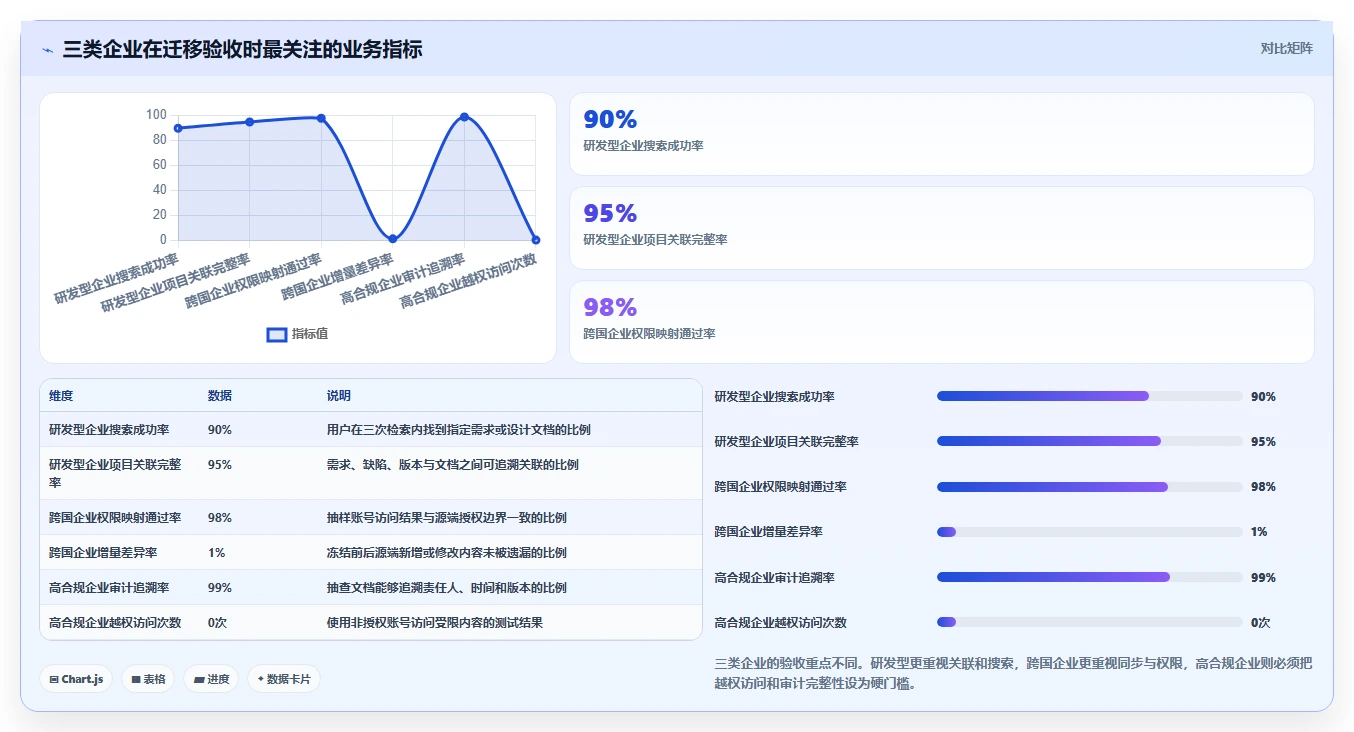Toggle the 指标值 legend swatch in chart

[x=277, y=334]
